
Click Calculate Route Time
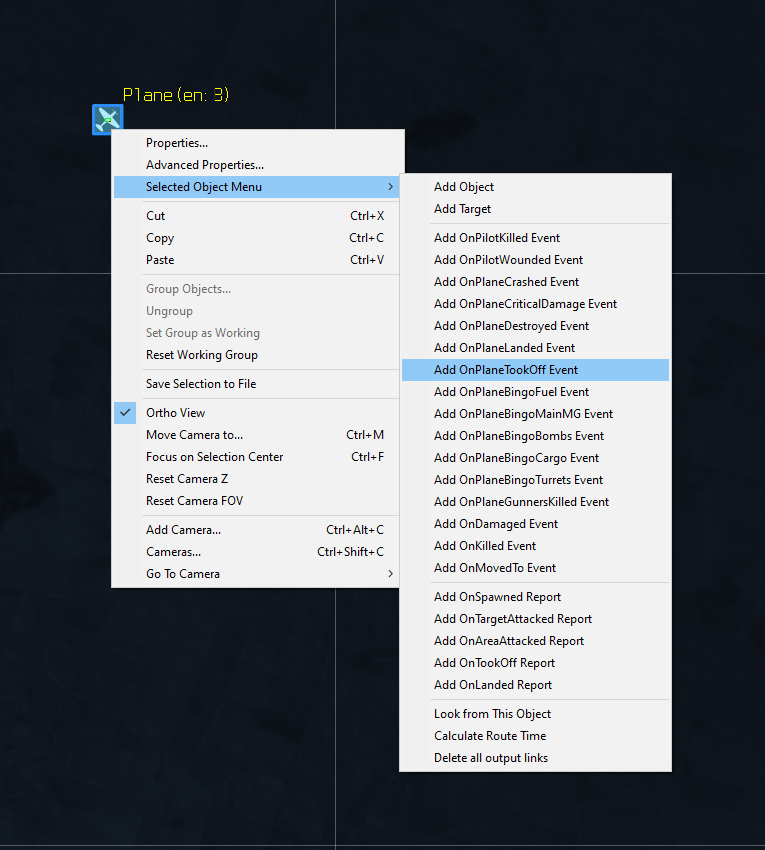490,736
